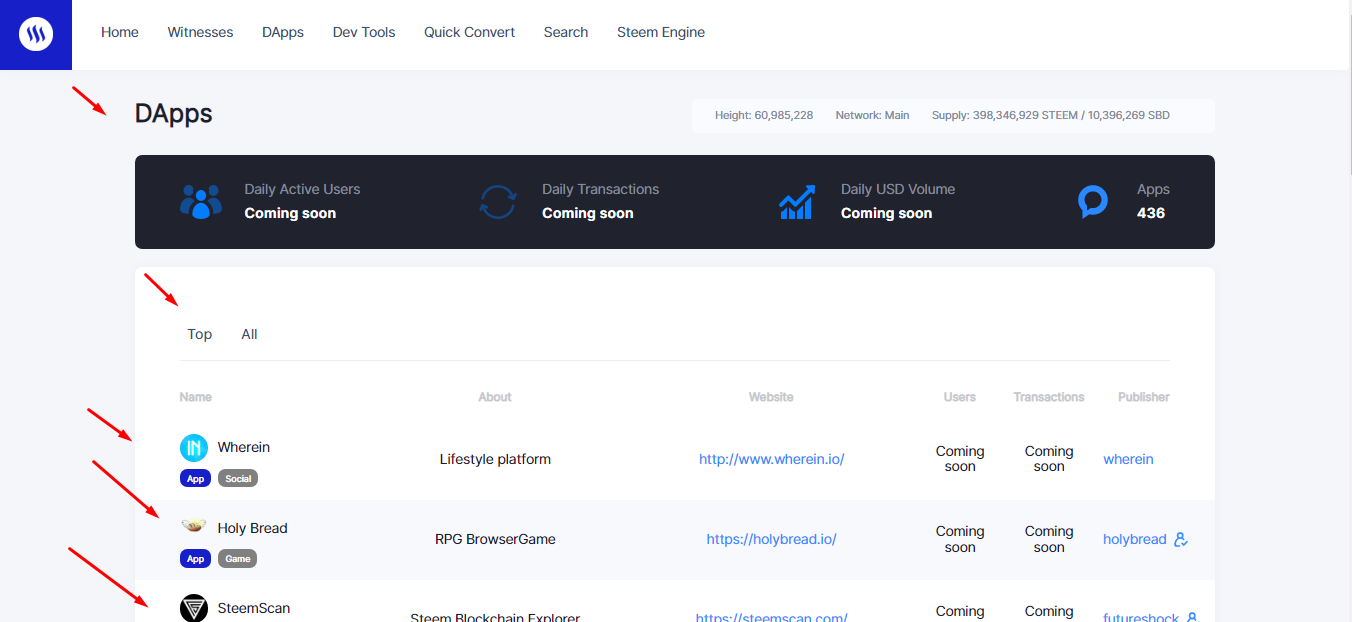This screenshot has width=1352, height=622.
Task: Click the Apps count 436
Action: click(1151, 213)
